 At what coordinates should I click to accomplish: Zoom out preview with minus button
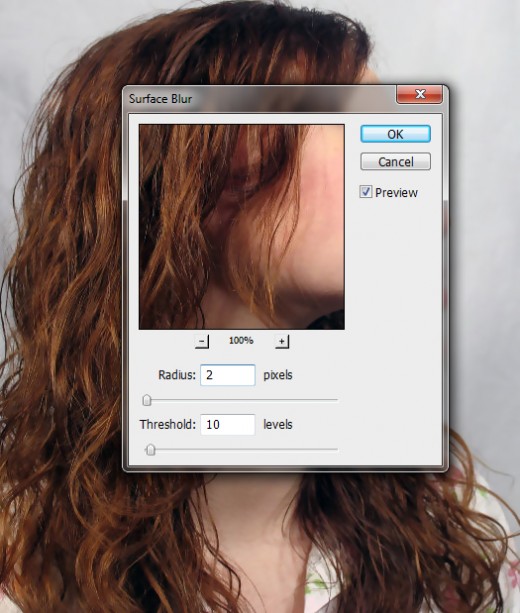[x=202, y=341]
